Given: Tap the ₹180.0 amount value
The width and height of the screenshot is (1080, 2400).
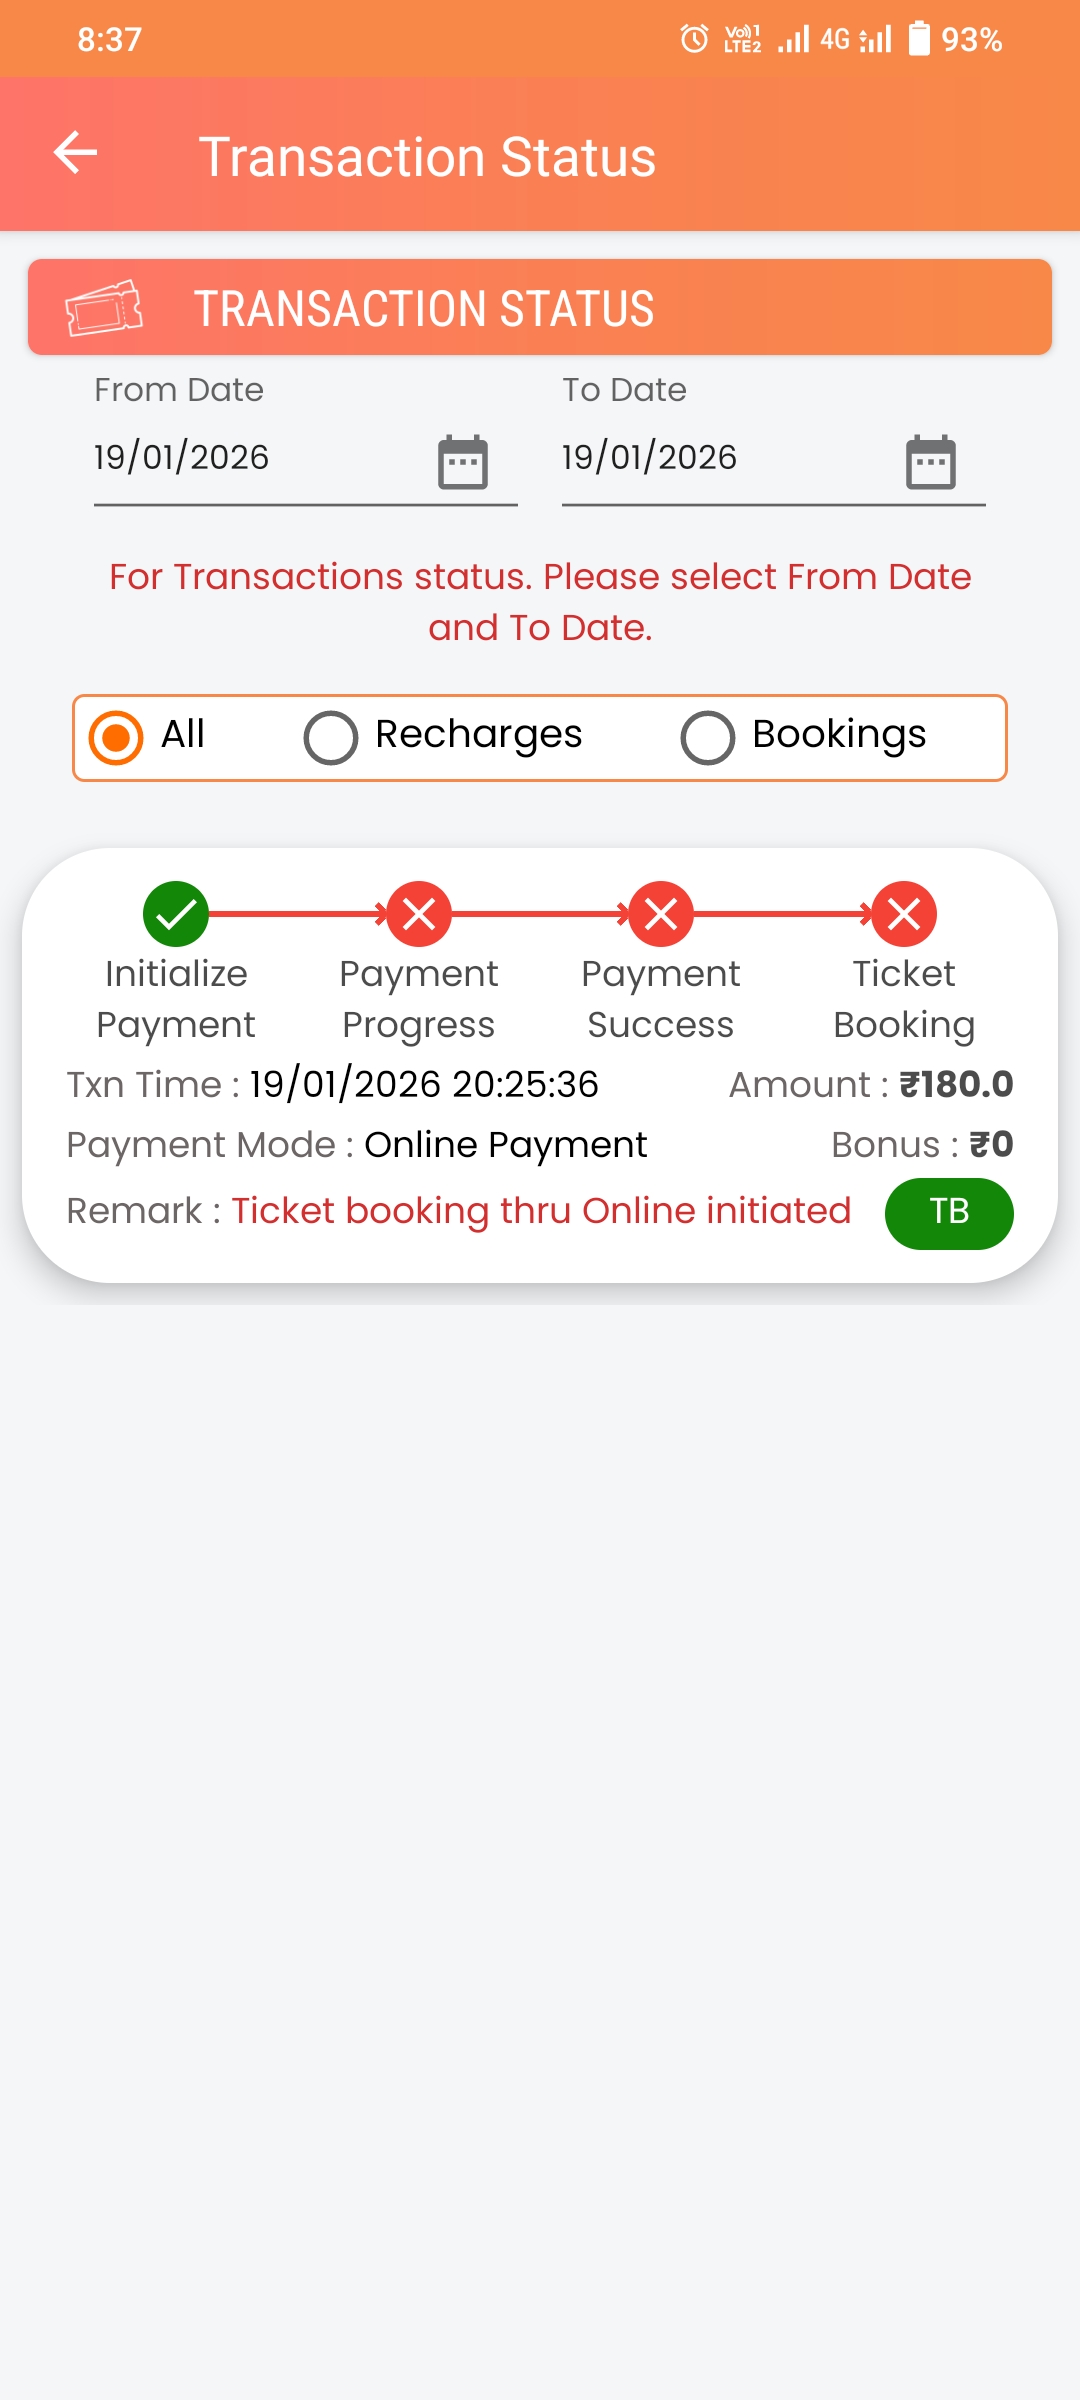Looking at the screenshot, I should click(x=956, y=1084).
